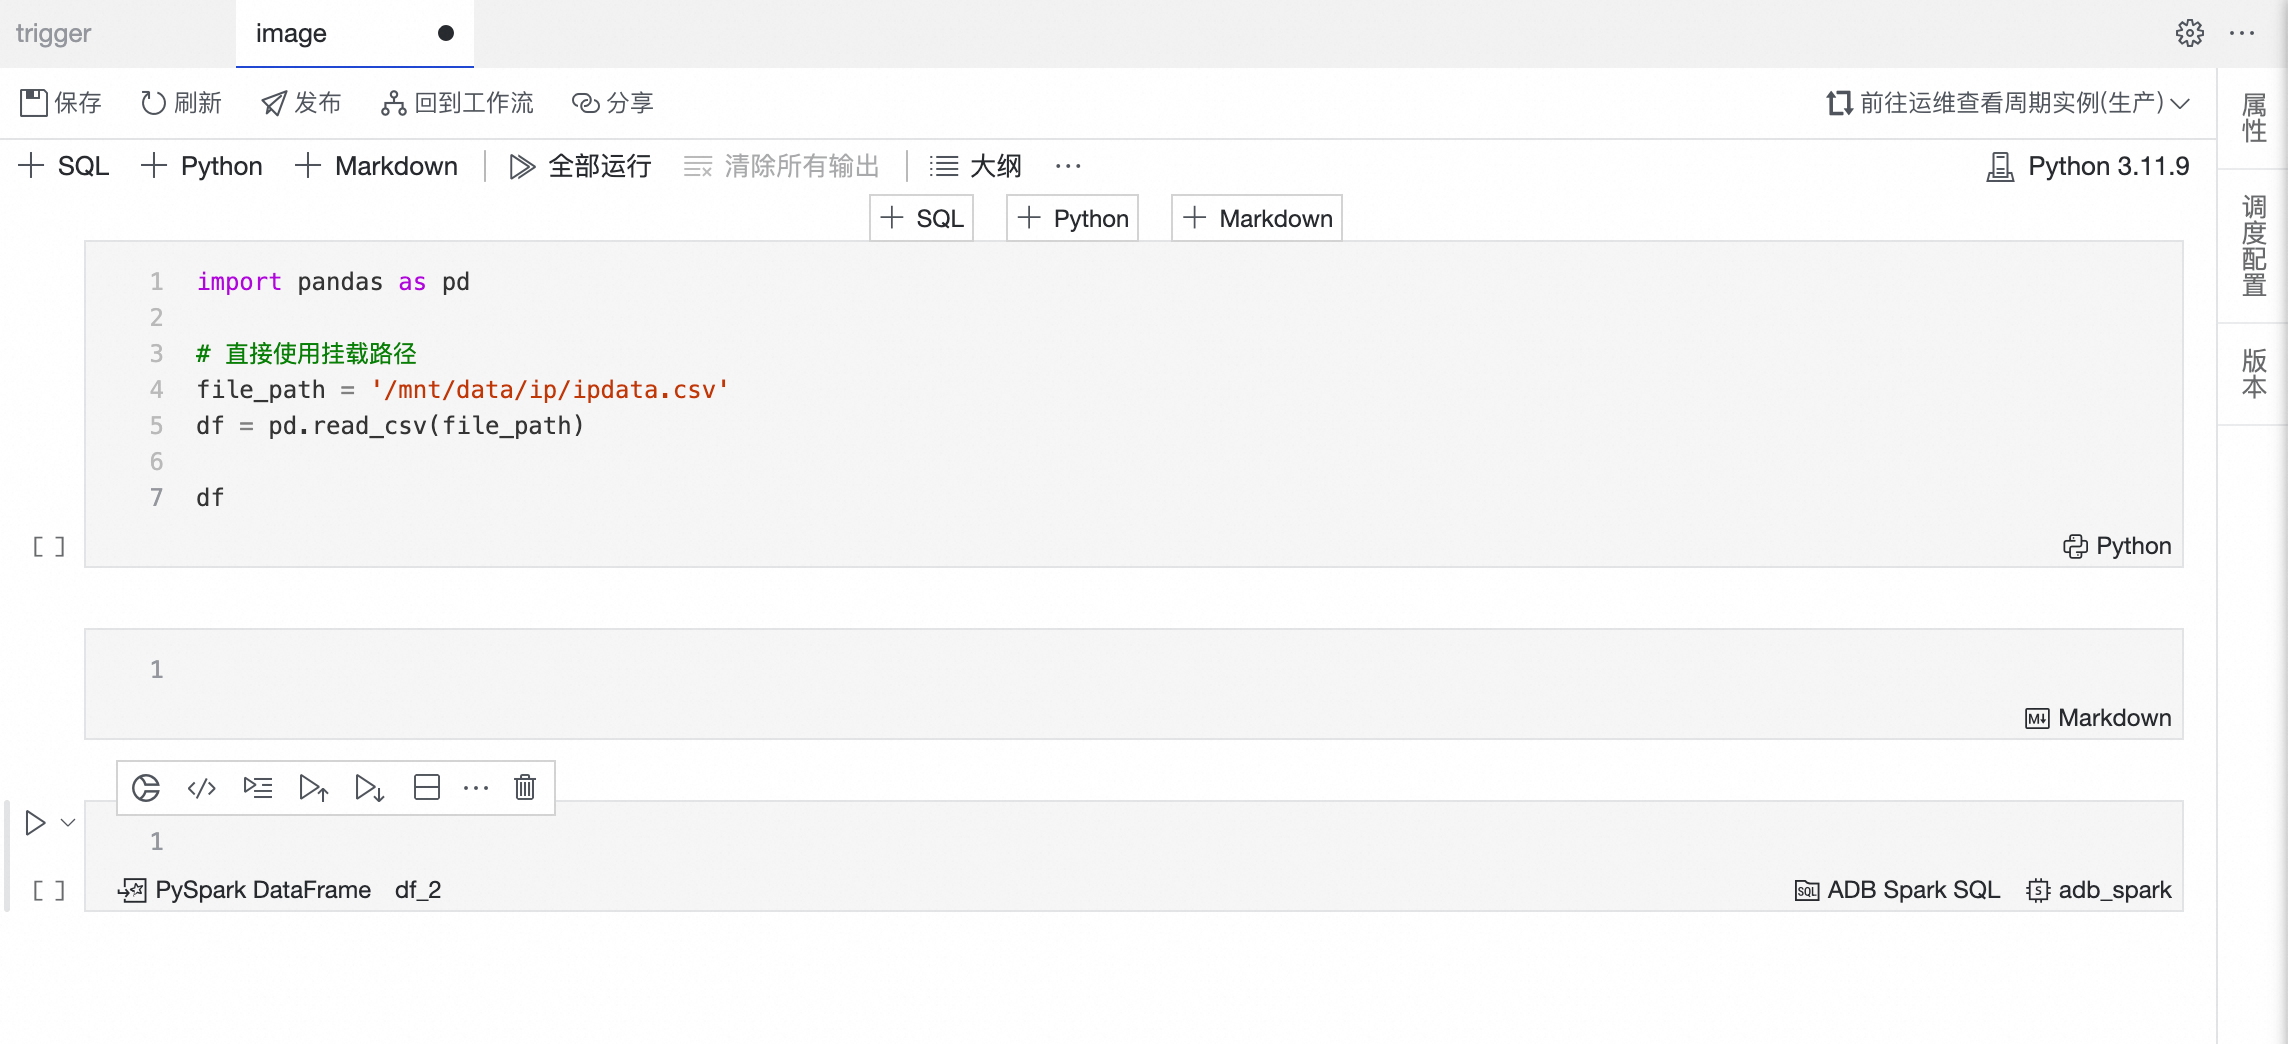This screenshot has width=2288, height=1044.
Task: Click the Copilot icon in cell toolbar
Action: (x=146, y=788)
